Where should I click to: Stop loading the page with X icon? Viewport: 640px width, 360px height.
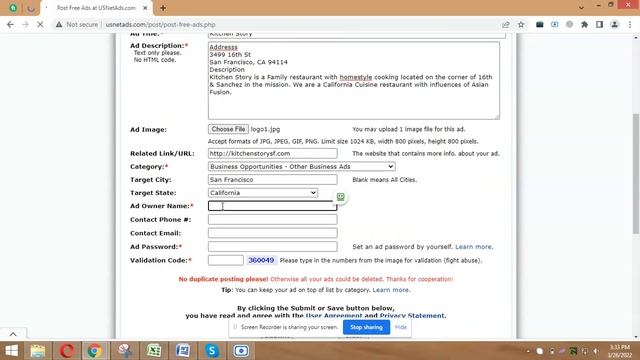point(40,24)
